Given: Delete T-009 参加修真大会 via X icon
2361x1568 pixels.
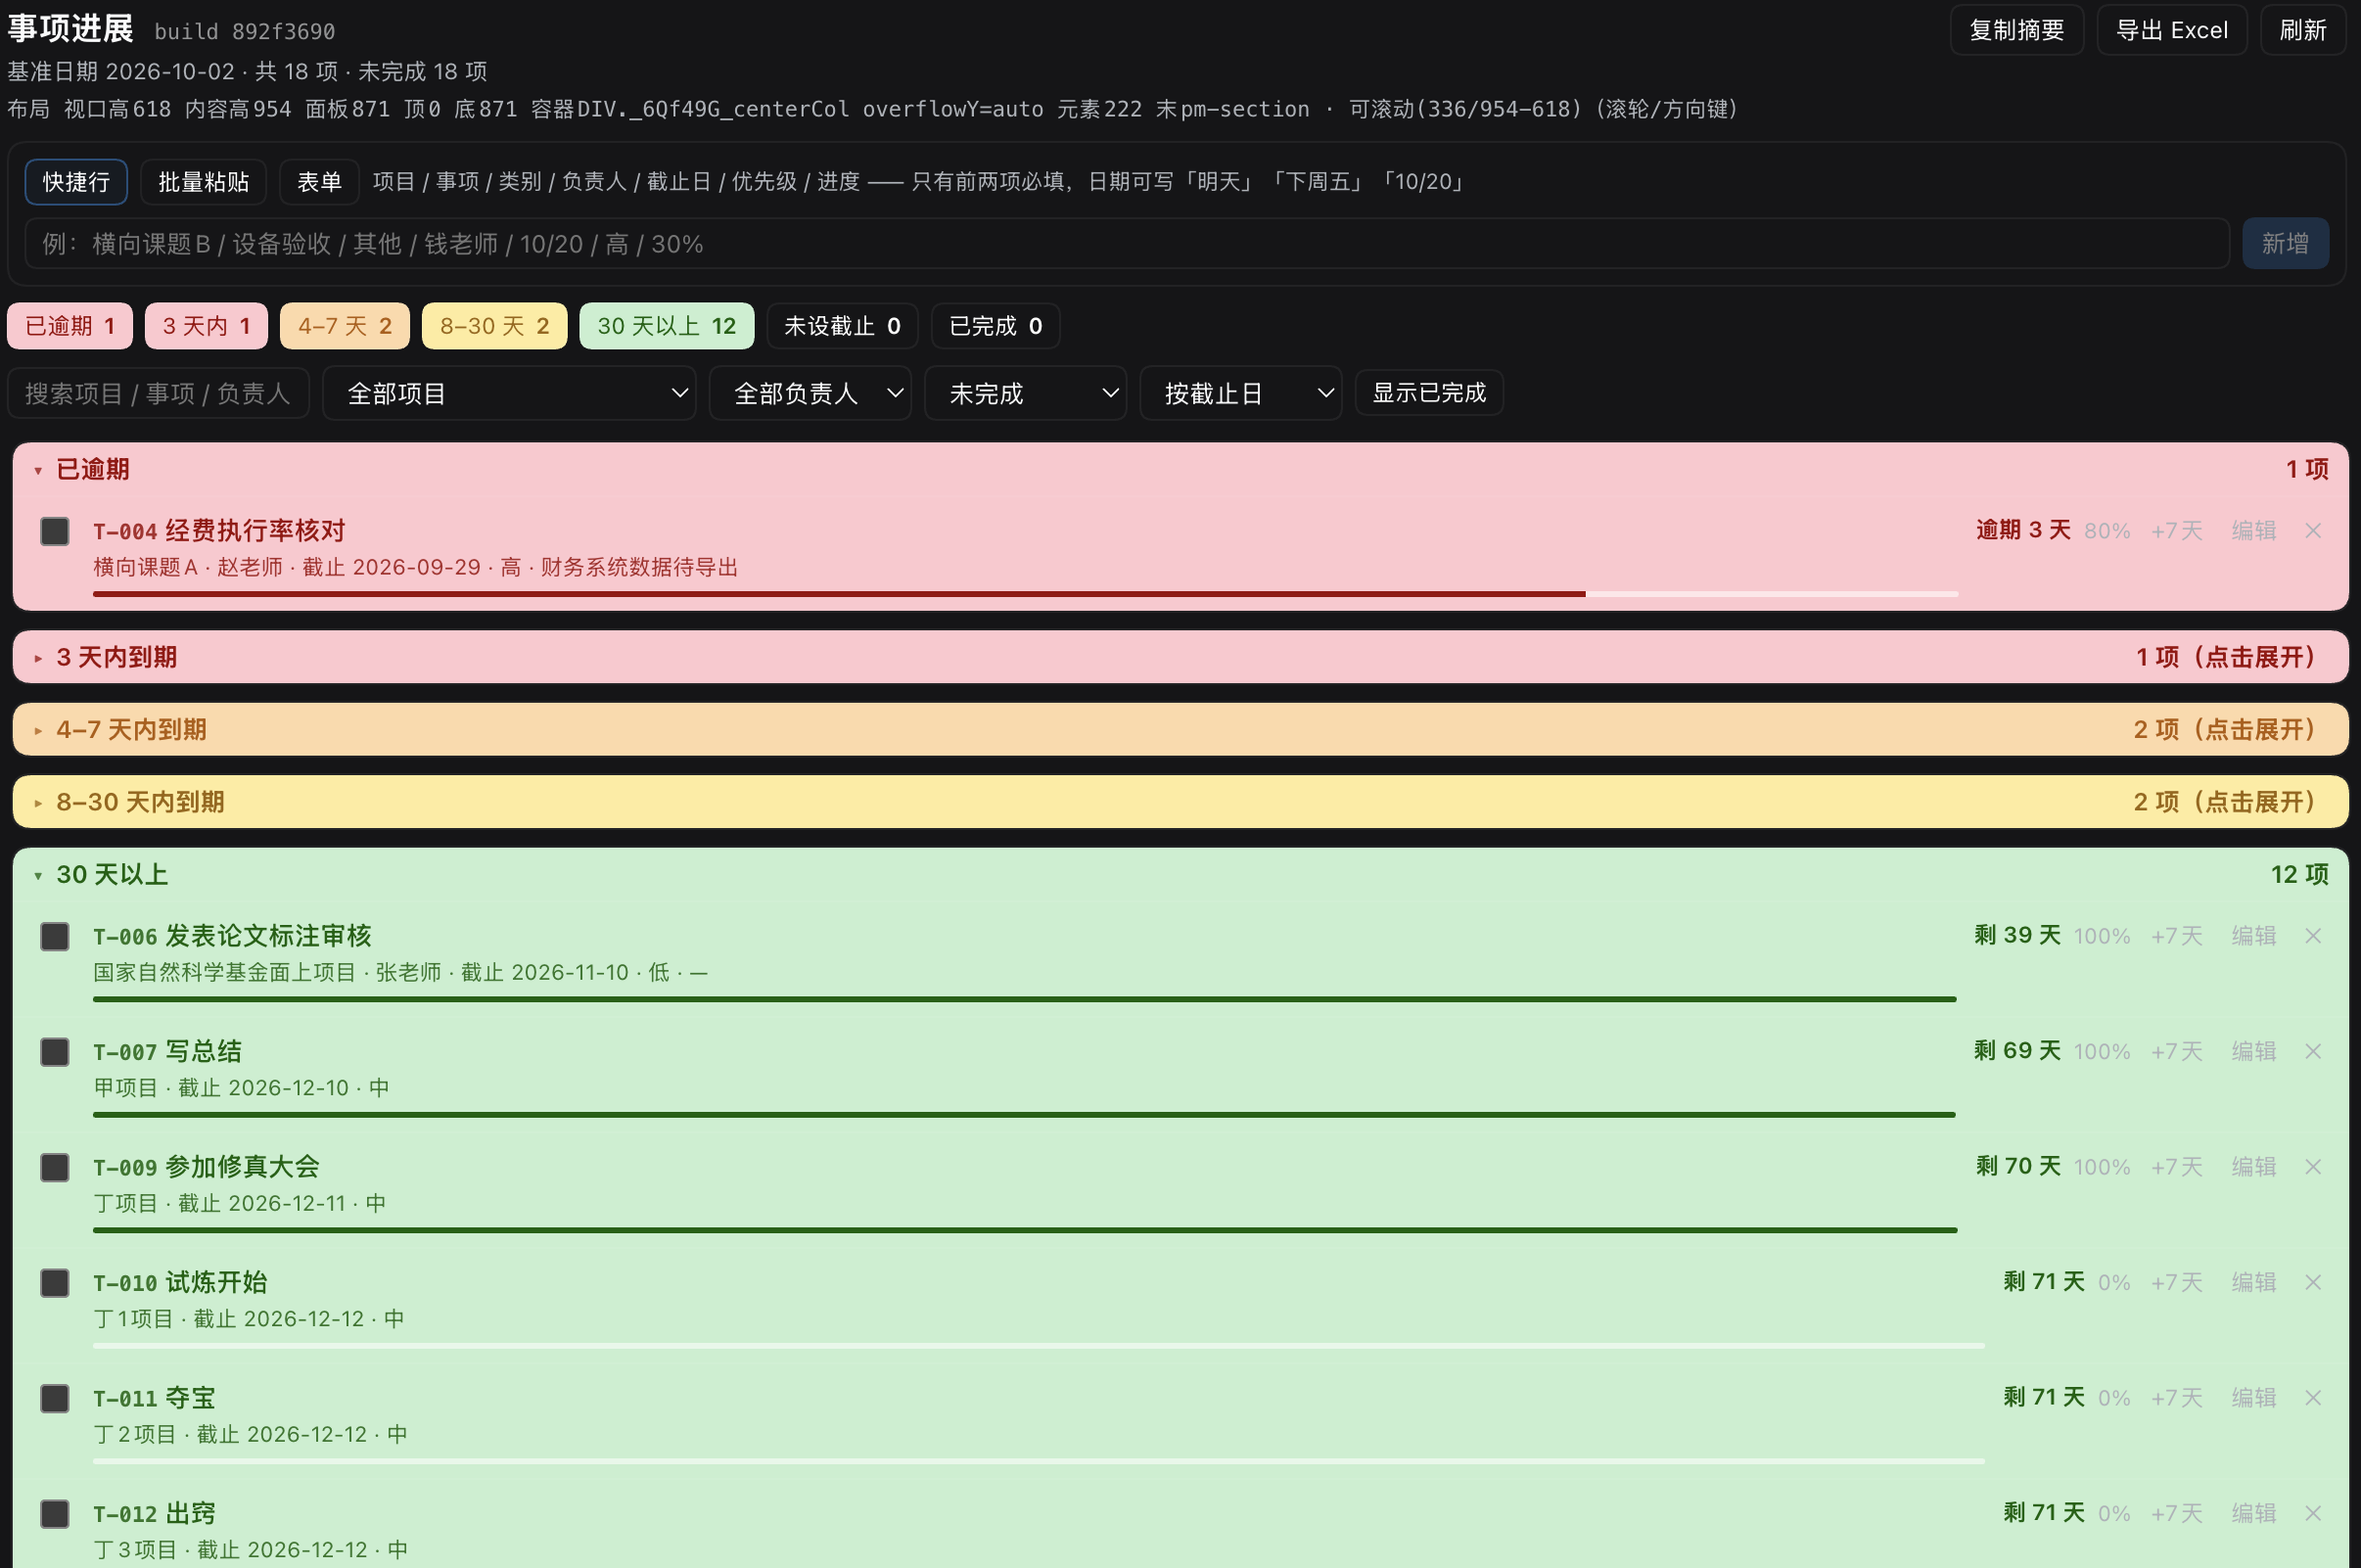Looking at the screenshot, I should click(x=2313, y=1167).
